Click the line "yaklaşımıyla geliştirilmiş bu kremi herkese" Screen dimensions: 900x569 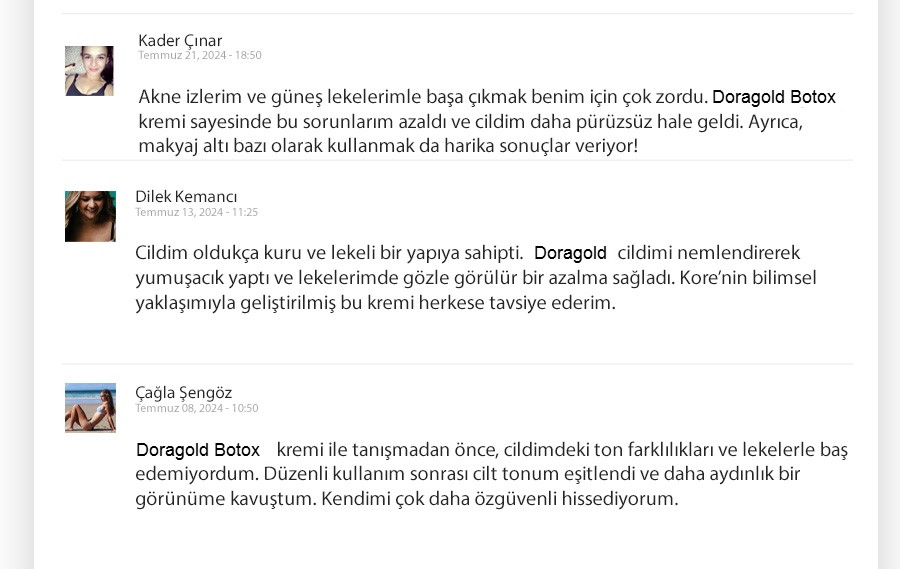click(375, 302)
